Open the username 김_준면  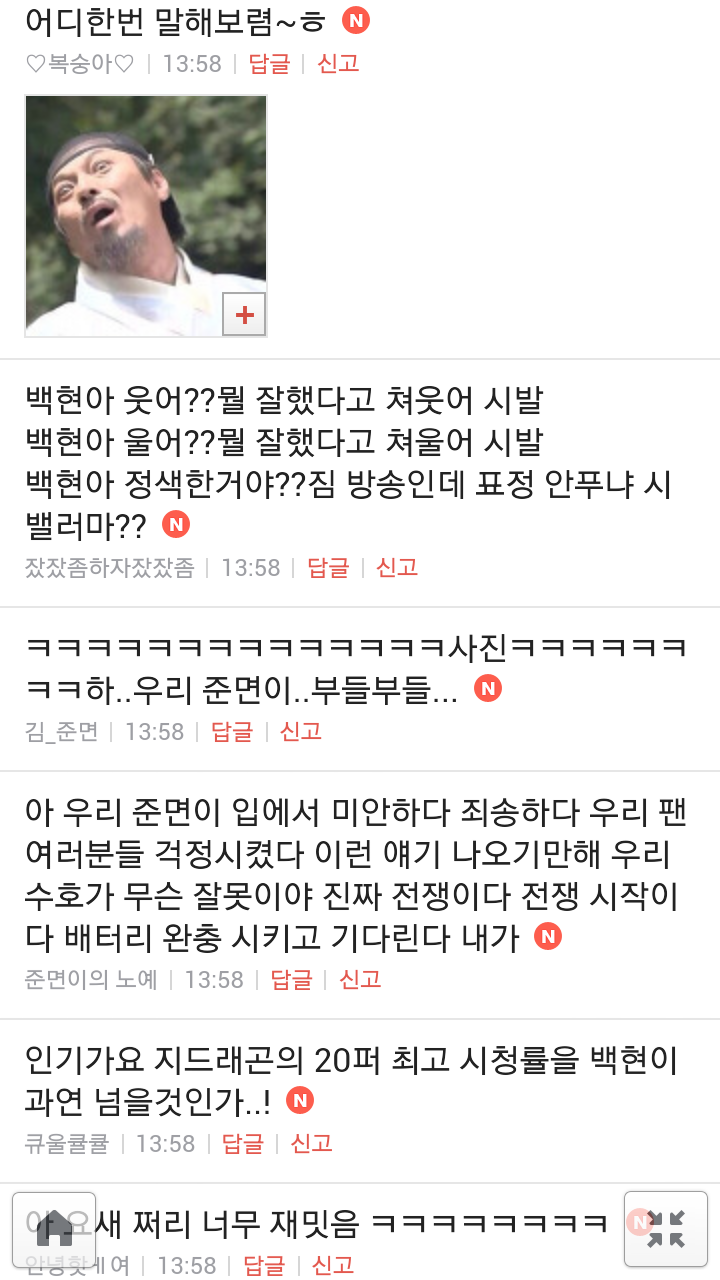tap(62, 732)
